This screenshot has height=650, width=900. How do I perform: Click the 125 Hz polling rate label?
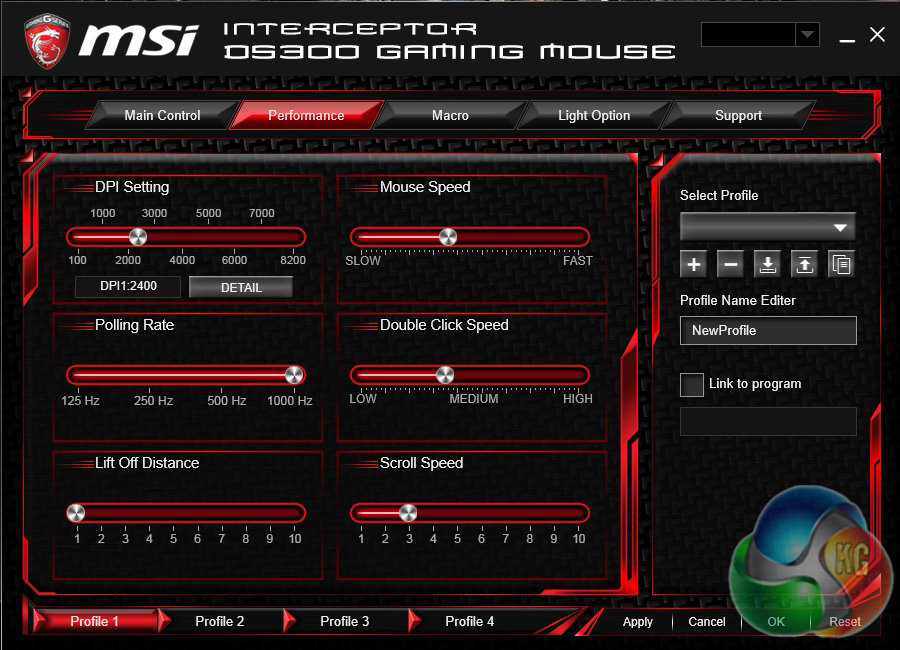coord(80,400)
